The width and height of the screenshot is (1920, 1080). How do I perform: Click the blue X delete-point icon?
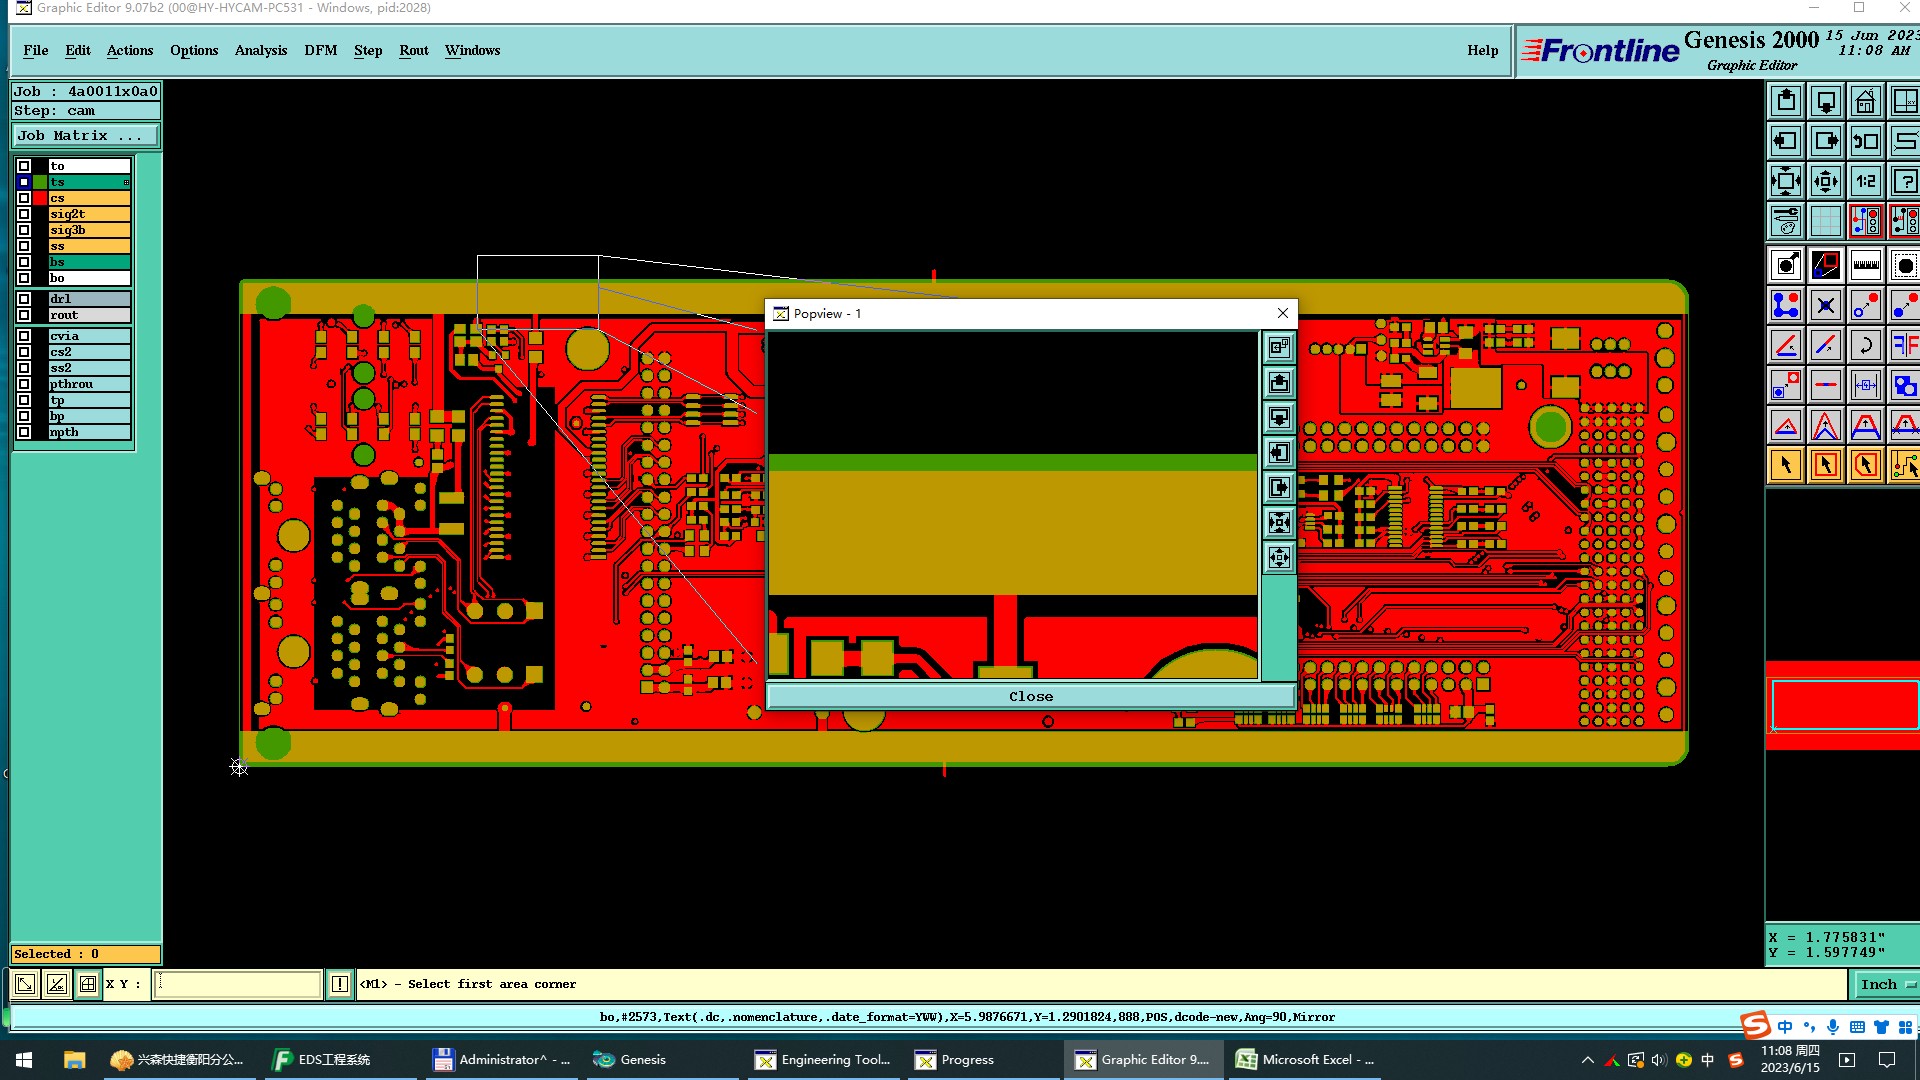tap(1825, 305)
